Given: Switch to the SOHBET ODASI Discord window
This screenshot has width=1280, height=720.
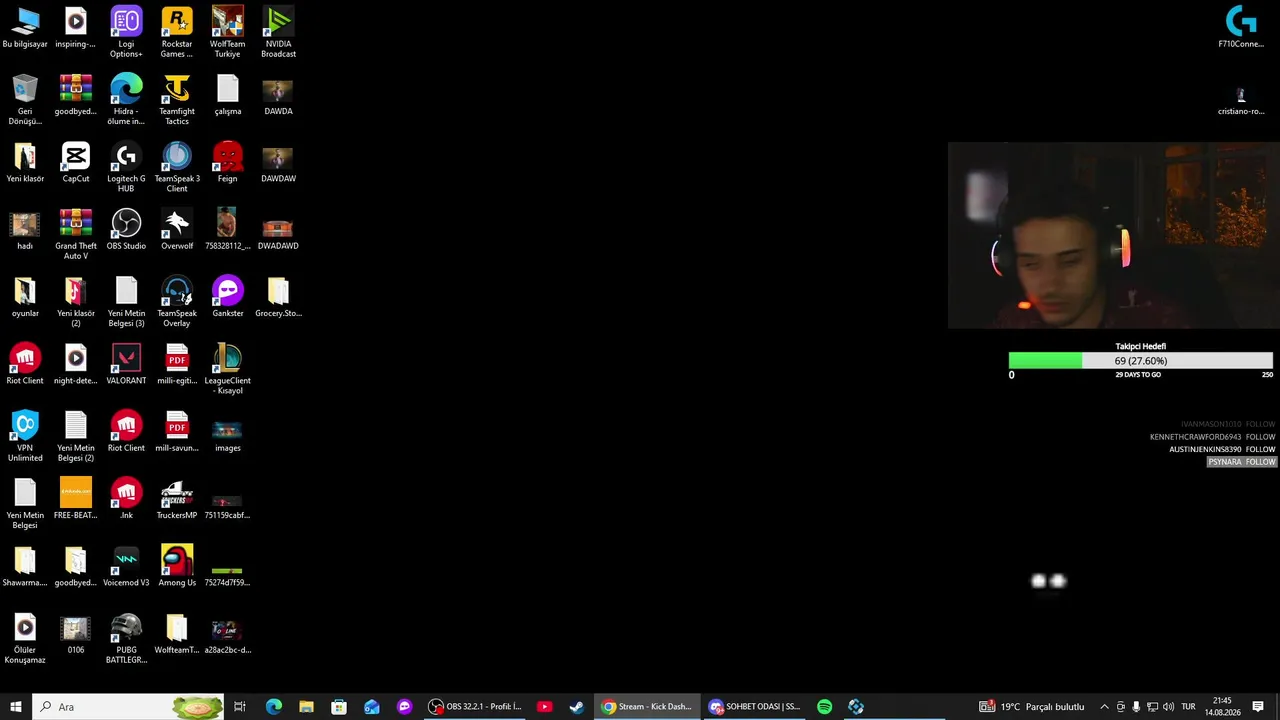Looking at the screenshot, I should point(755,707).
